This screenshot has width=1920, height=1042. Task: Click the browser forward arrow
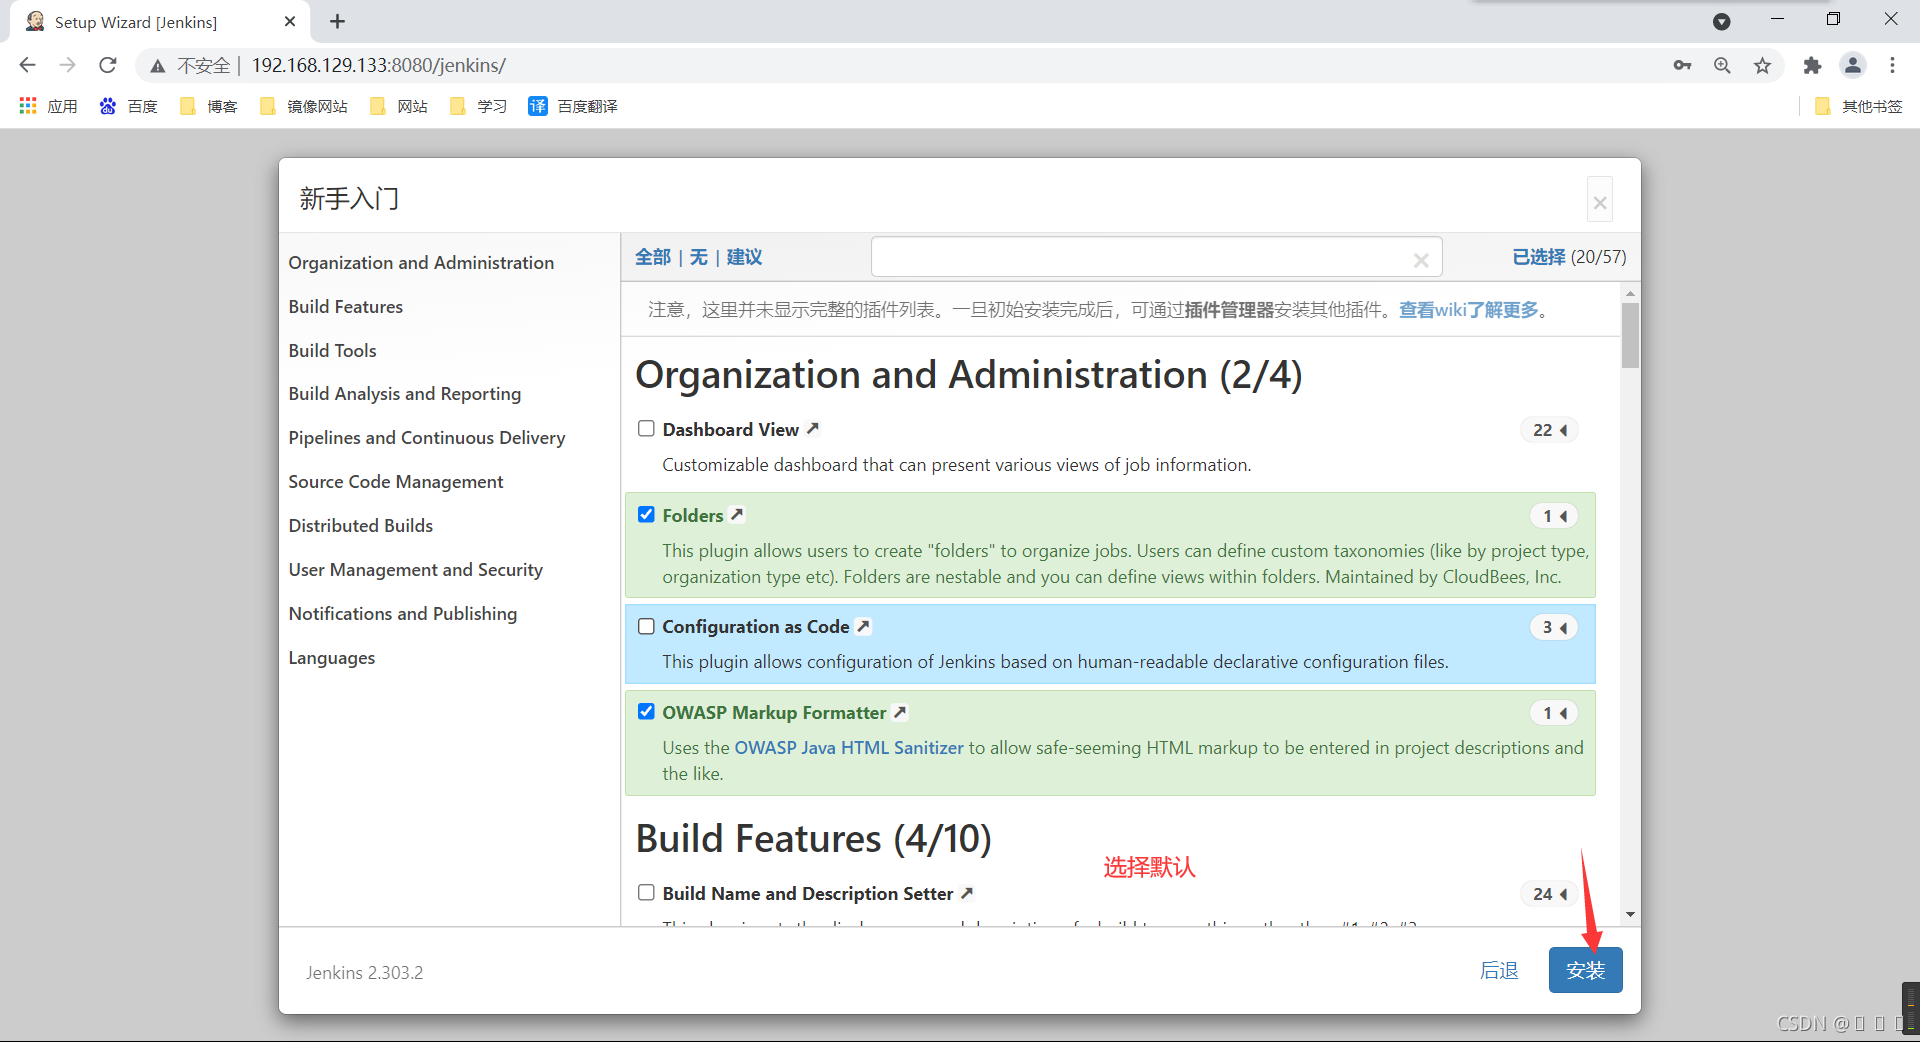click(67, 65)
